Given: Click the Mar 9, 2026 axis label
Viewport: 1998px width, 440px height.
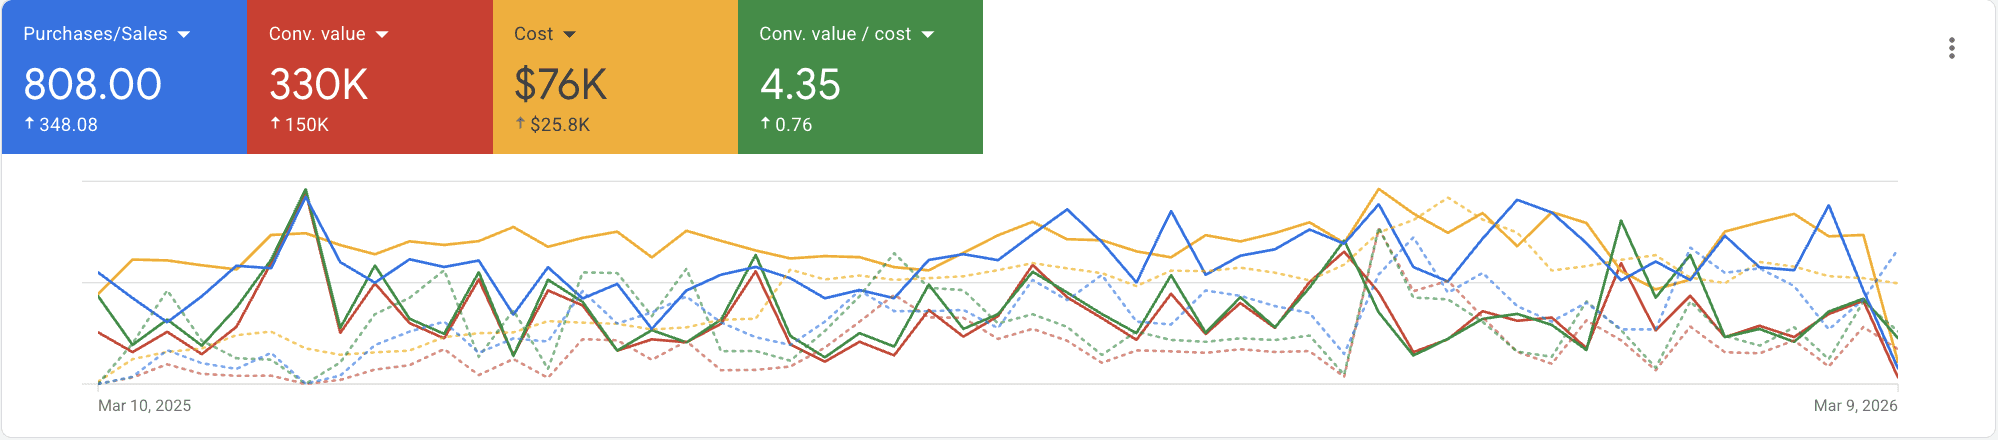Looking at the screenshot, I should tap(1855, 405).
